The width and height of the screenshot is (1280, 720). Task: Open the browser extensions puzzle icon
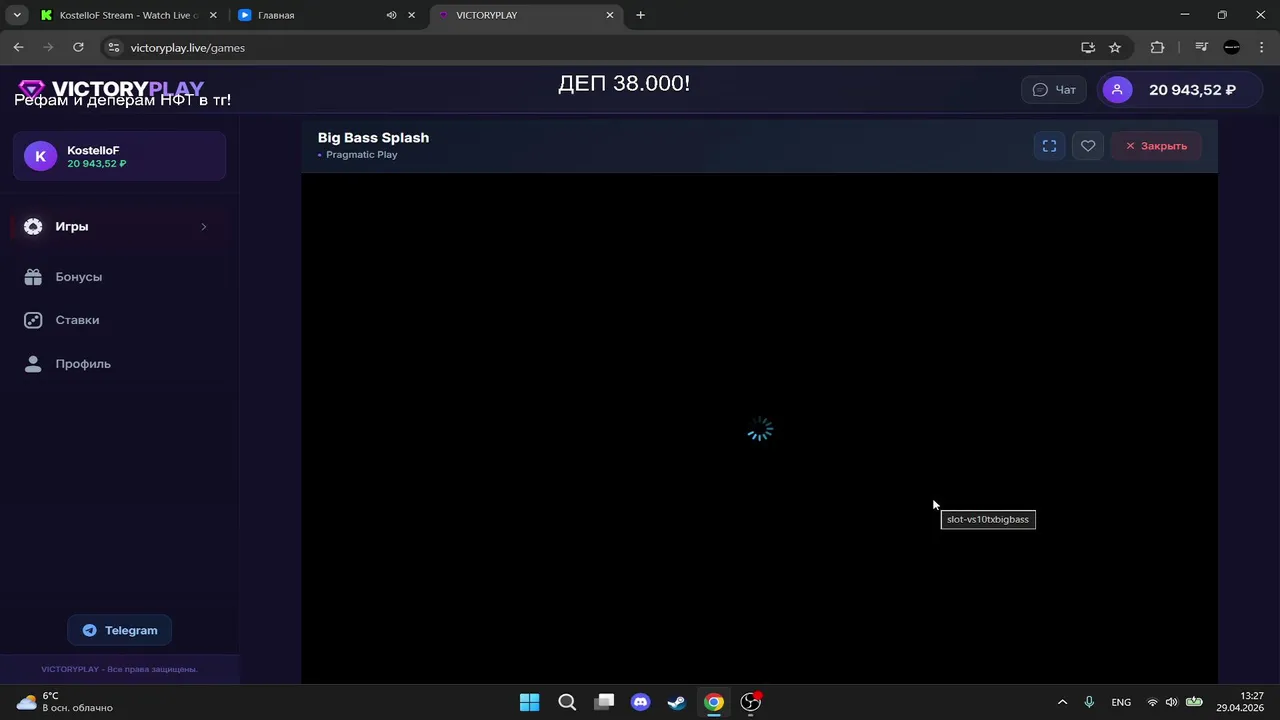point(1157,47)
